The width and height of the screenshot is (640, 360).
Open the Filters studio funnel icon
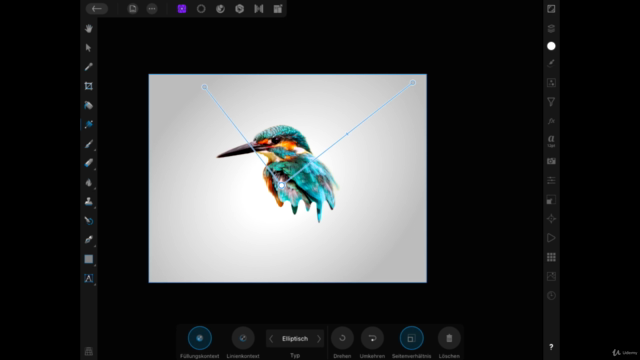point(551,102)
